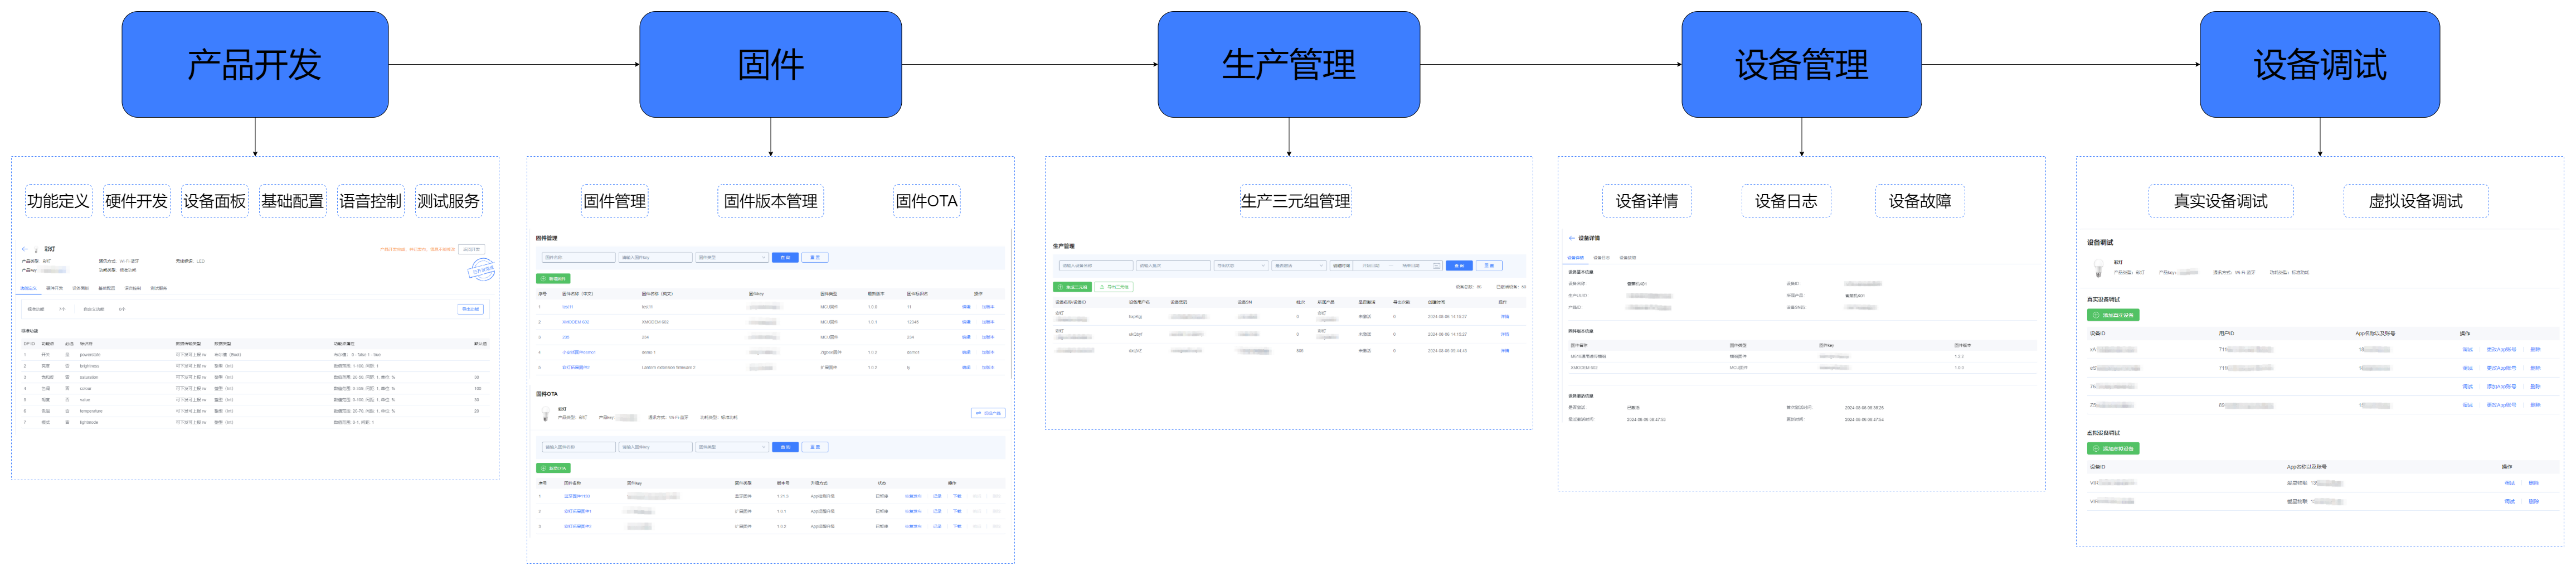Click batch input field in 生产管理

point(1173,266)
